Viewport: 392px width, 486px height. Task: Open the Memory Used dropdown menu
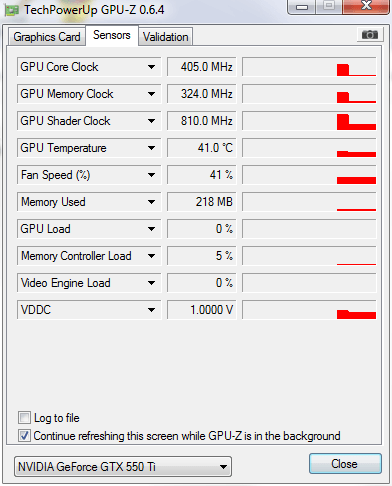[x=151, y=202]
